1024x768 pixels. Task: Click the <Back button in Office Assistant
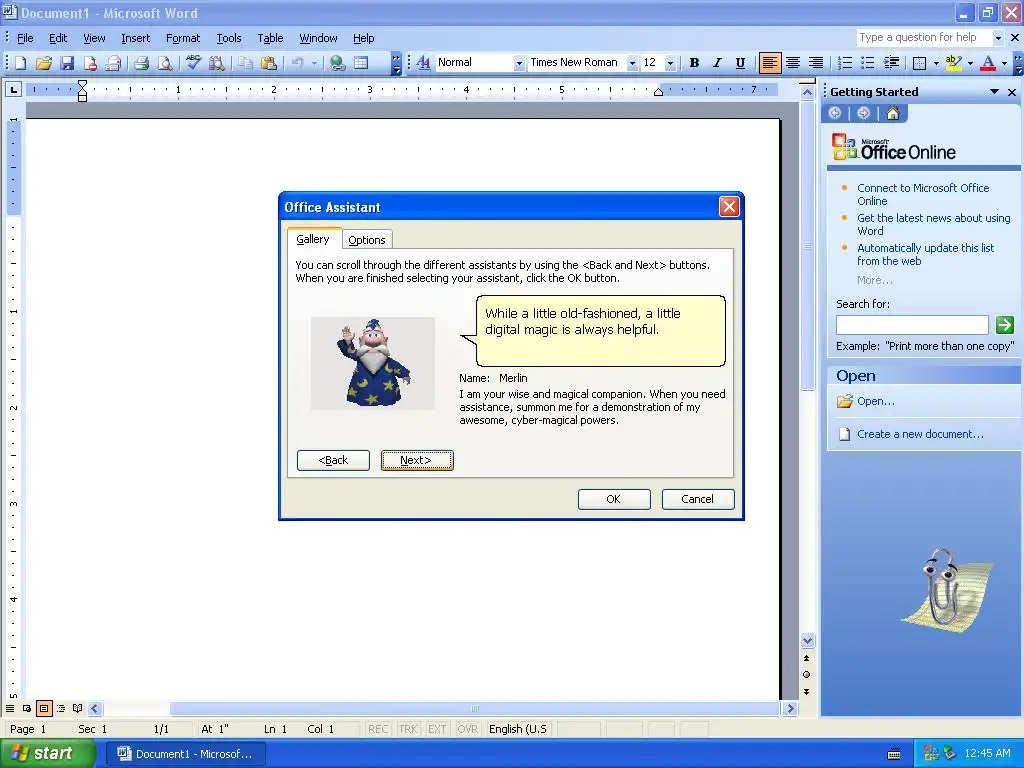click(333, 460)
